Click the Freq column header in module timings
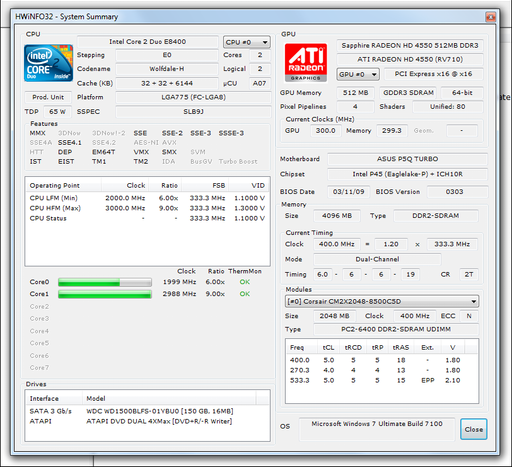 coord(301,347)
